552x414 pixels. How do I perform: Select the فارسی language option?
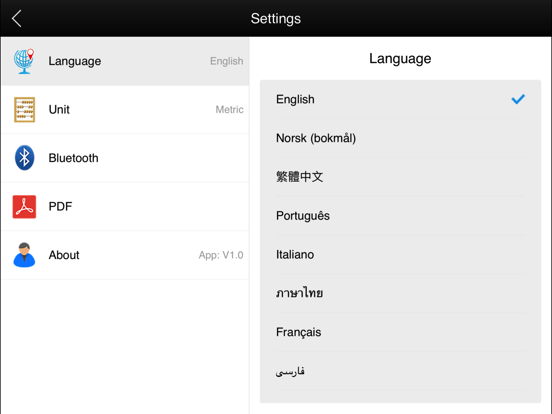coord(400,371)
